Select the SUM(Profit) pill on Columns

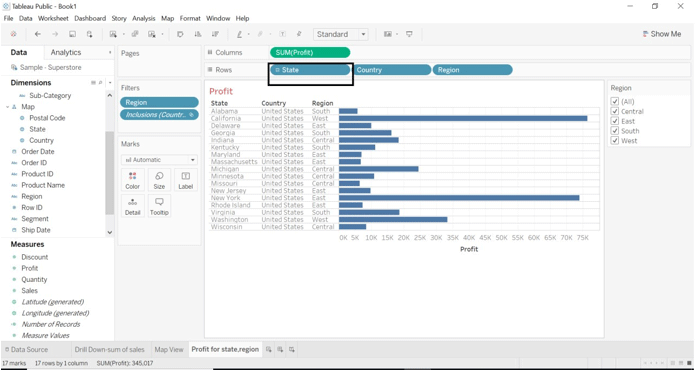310,52
